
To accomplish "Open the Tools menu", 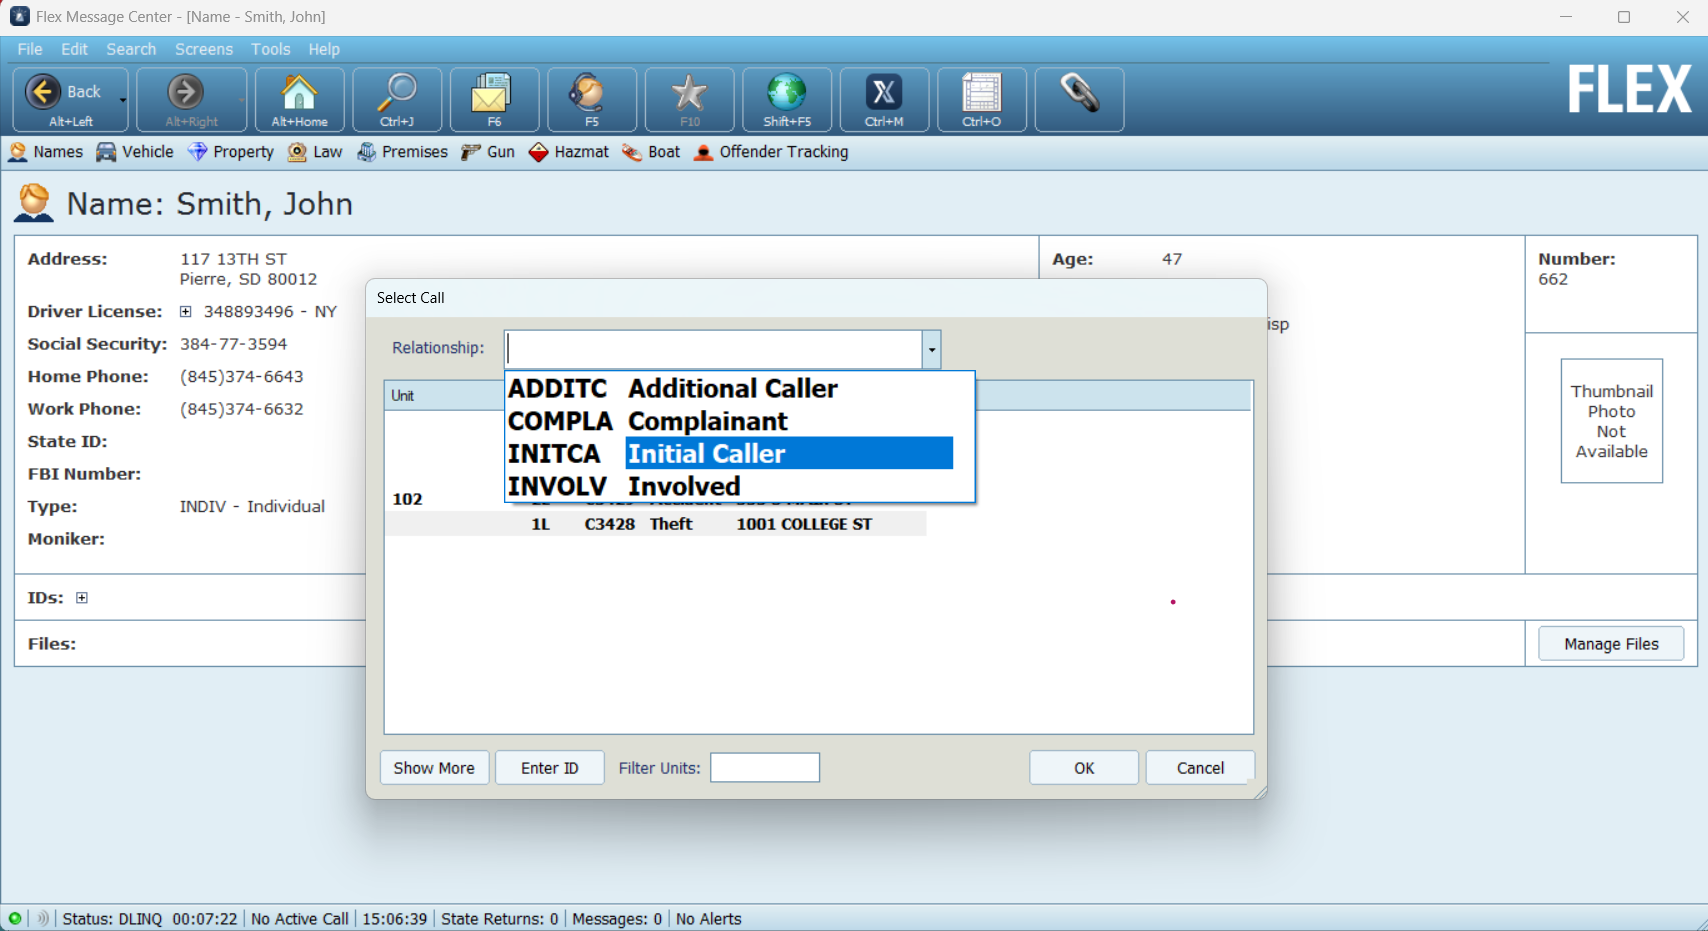I will point(270,49).
